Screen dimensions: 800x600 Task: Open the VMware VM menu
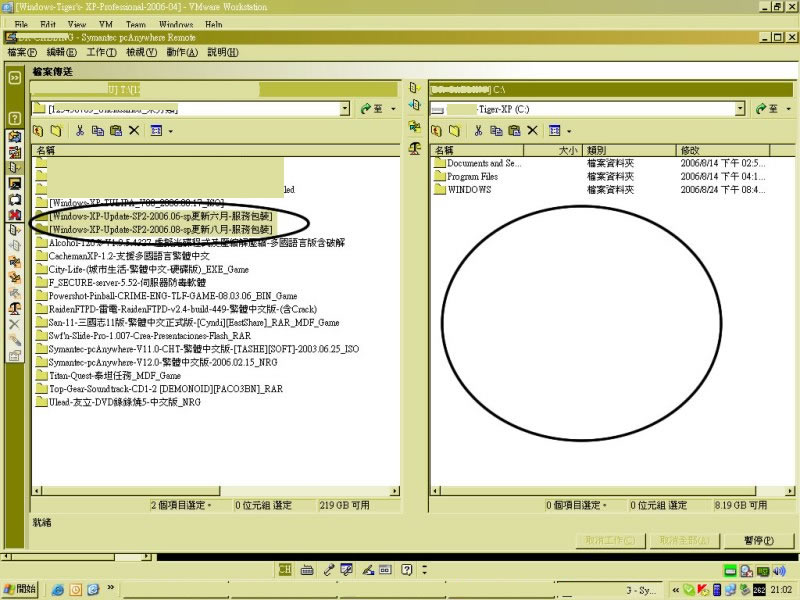coord(106,24)
